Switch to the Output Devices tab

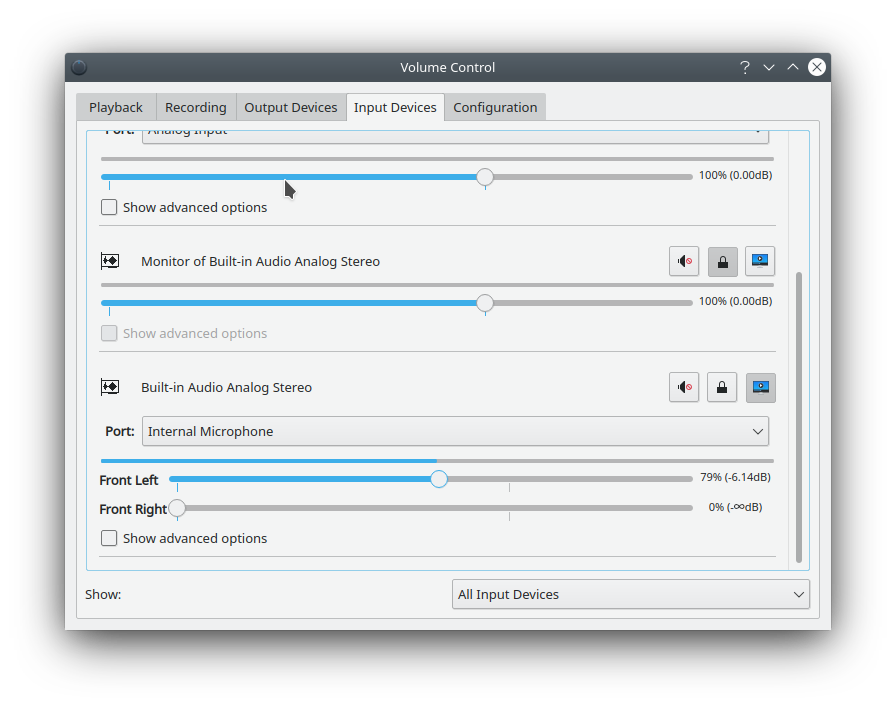click(291, 107)
